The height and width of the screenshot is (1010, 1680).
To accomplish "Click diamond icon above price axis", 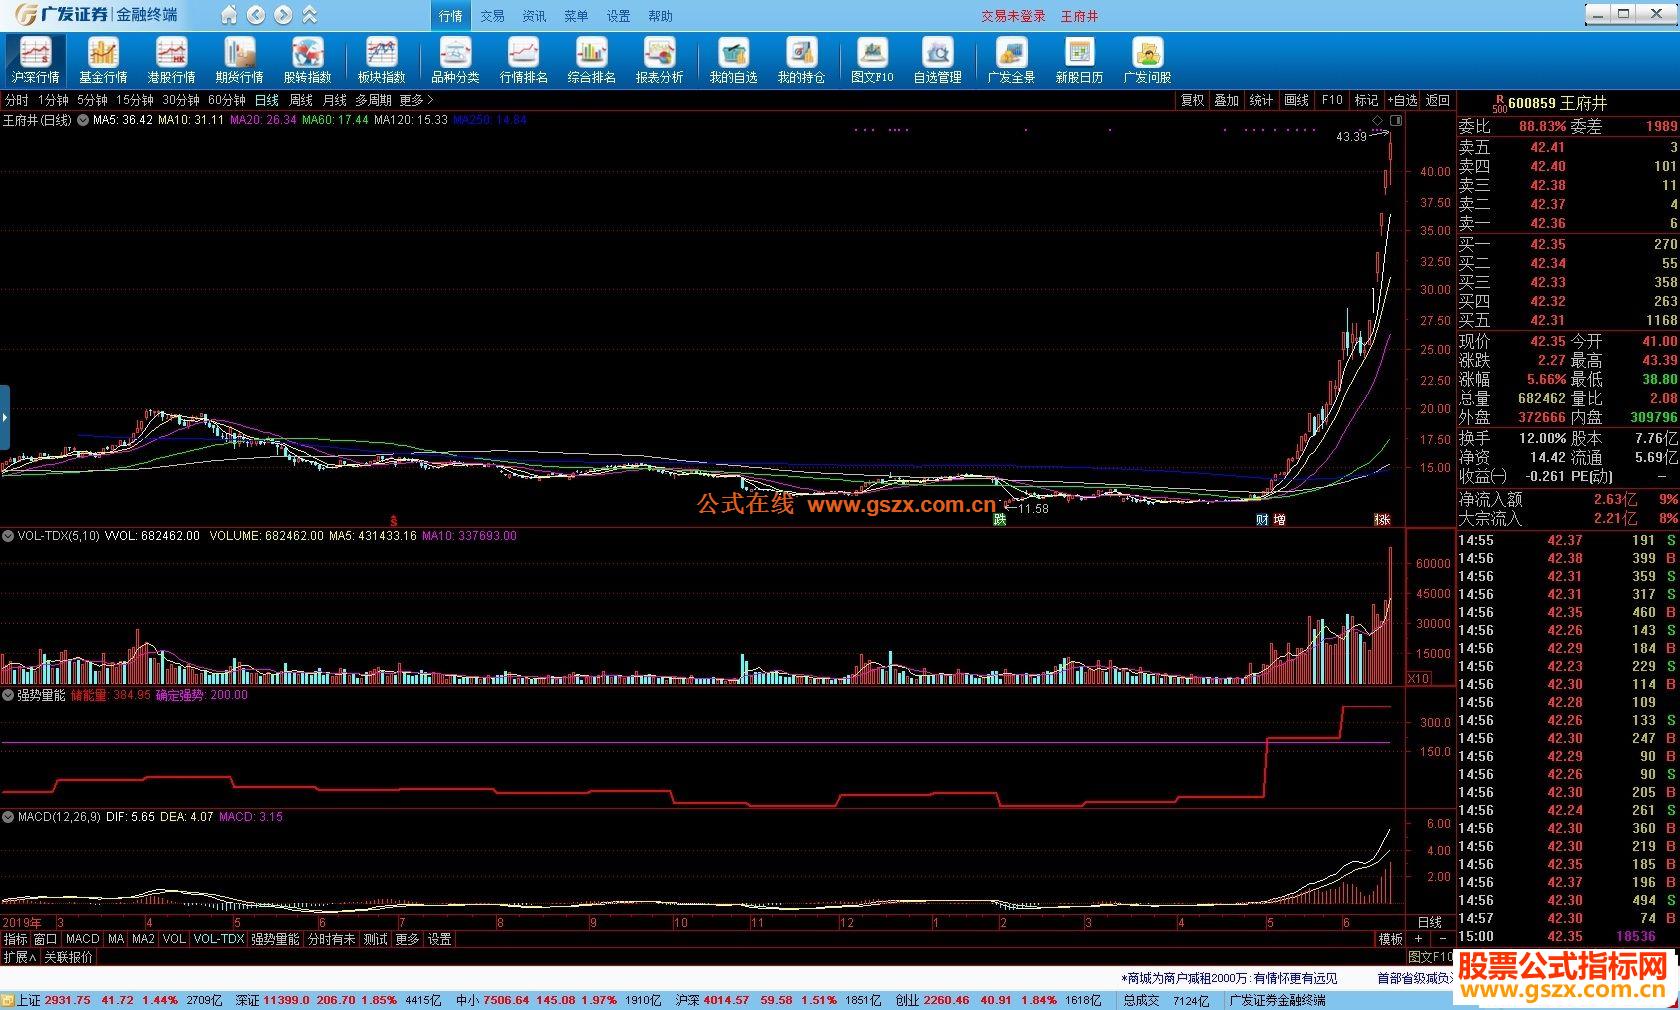I will (x=1377, y=120).
